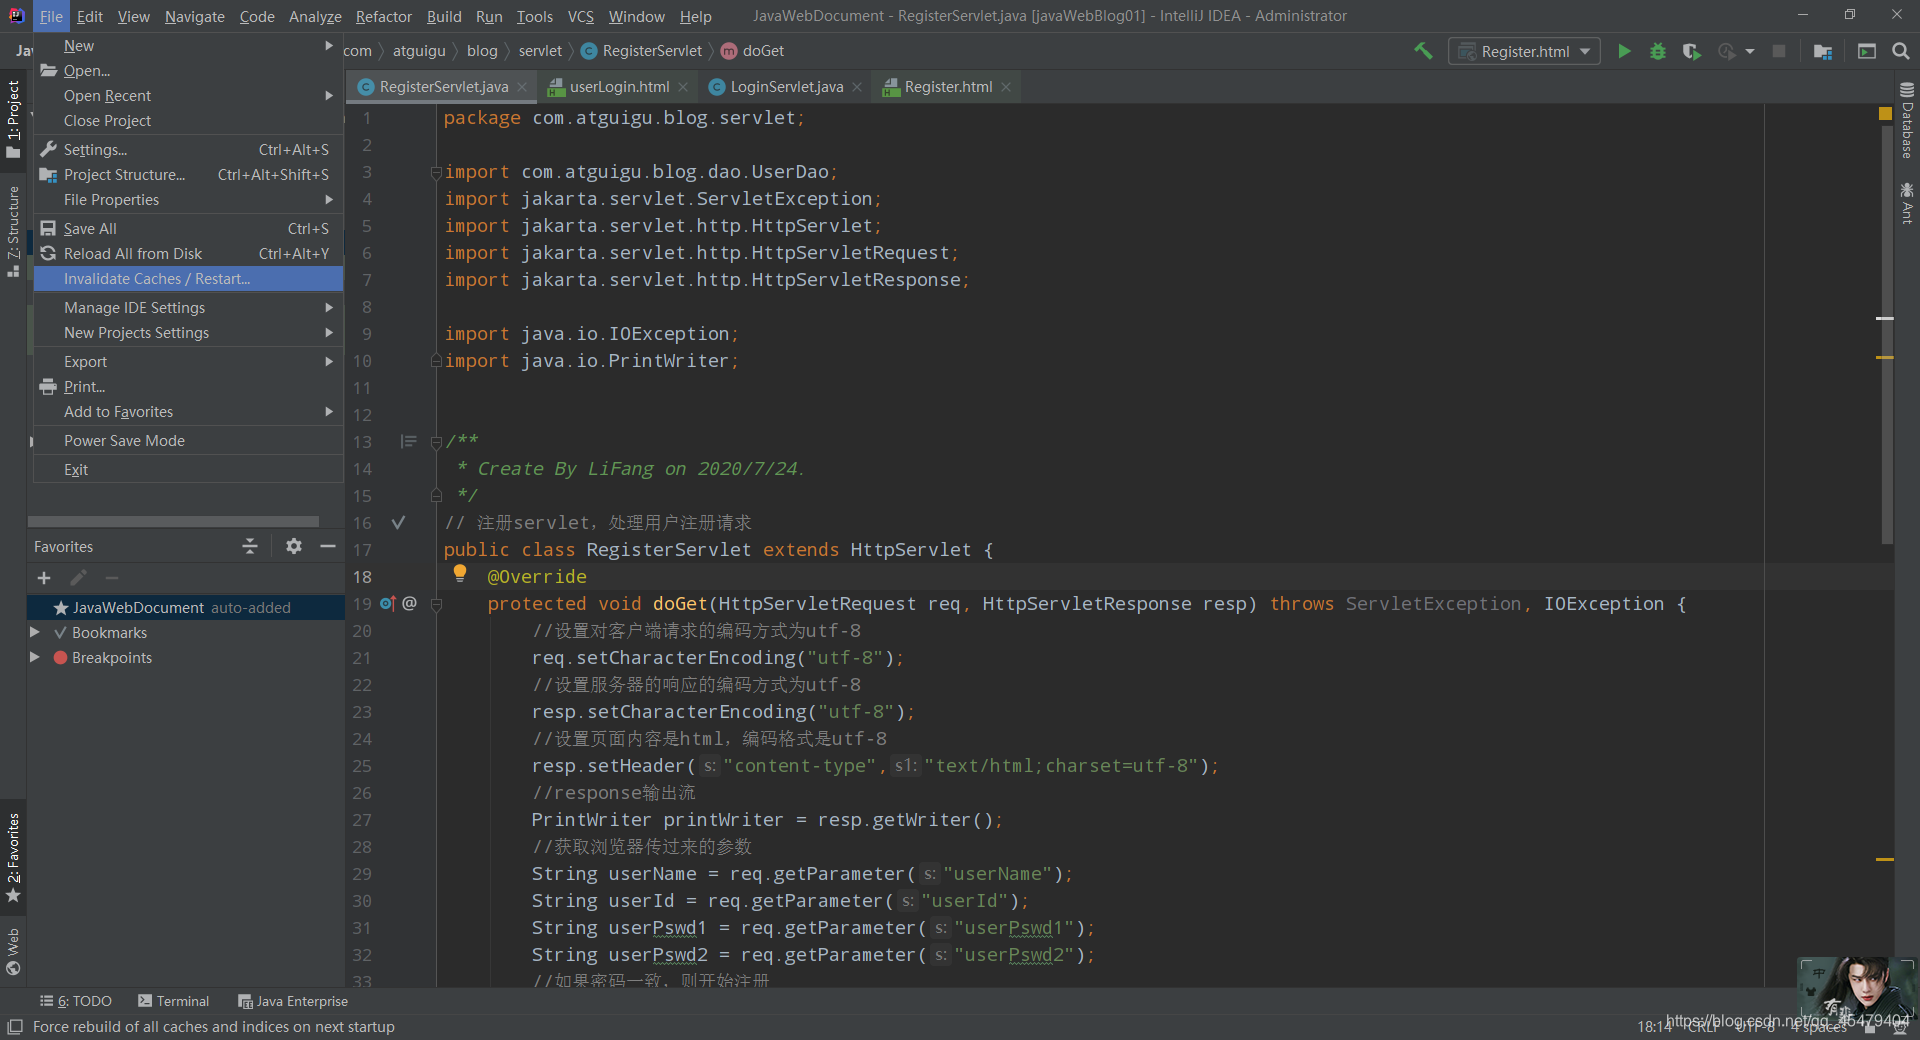Toggle the Web side panel
This screenshot has height=1040, width=1920.
click(x=13, y=951)
